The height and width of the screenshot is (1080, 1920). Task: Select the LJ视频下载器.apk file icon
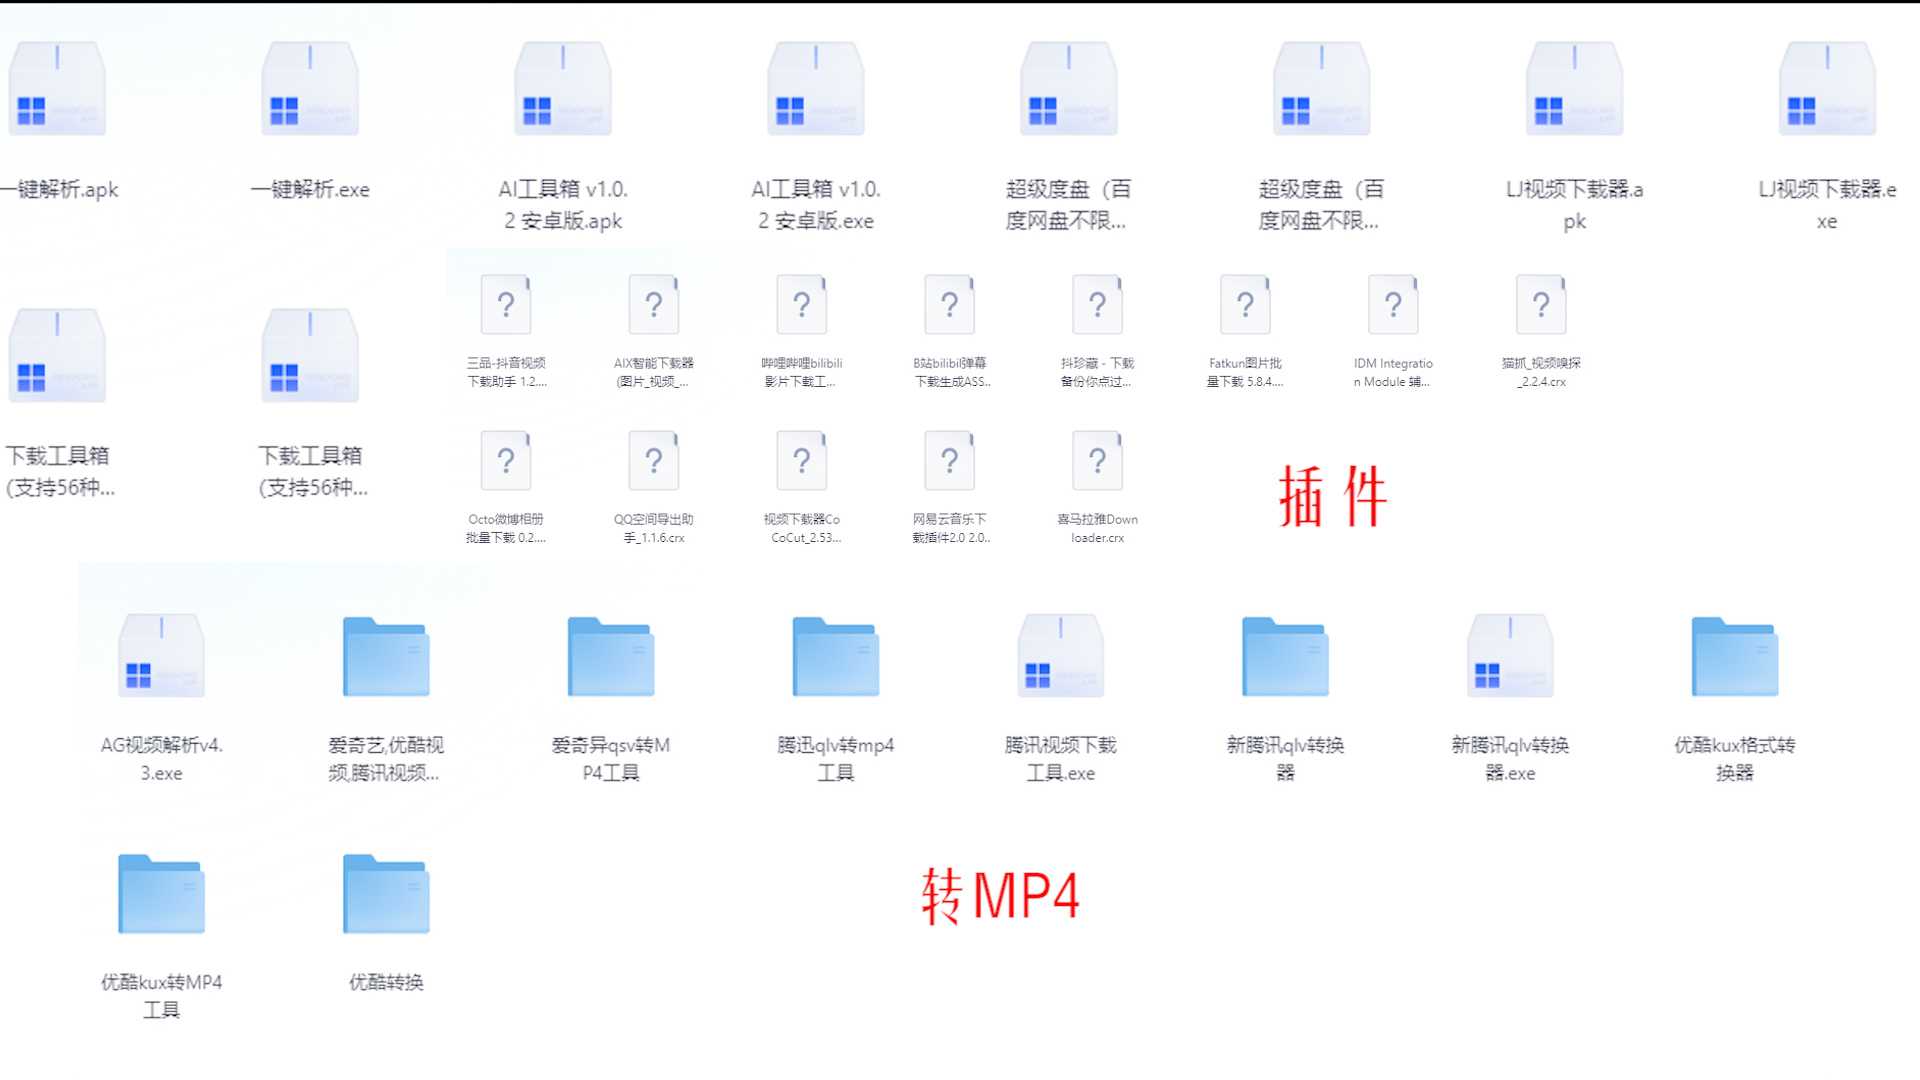pyautogui.click(x=1575, y=89)
